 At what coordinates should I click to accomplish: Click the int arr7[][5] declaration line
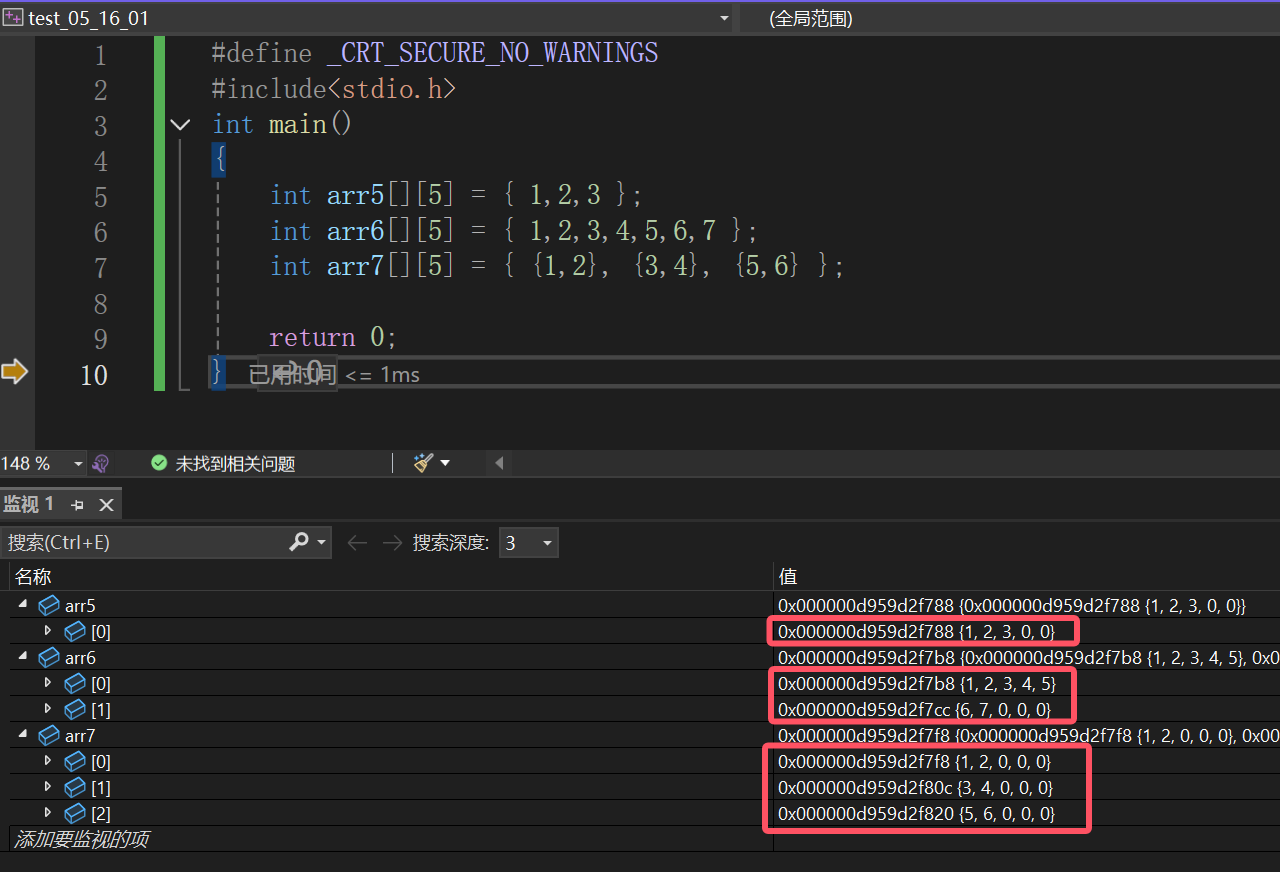tap(558, 267)
